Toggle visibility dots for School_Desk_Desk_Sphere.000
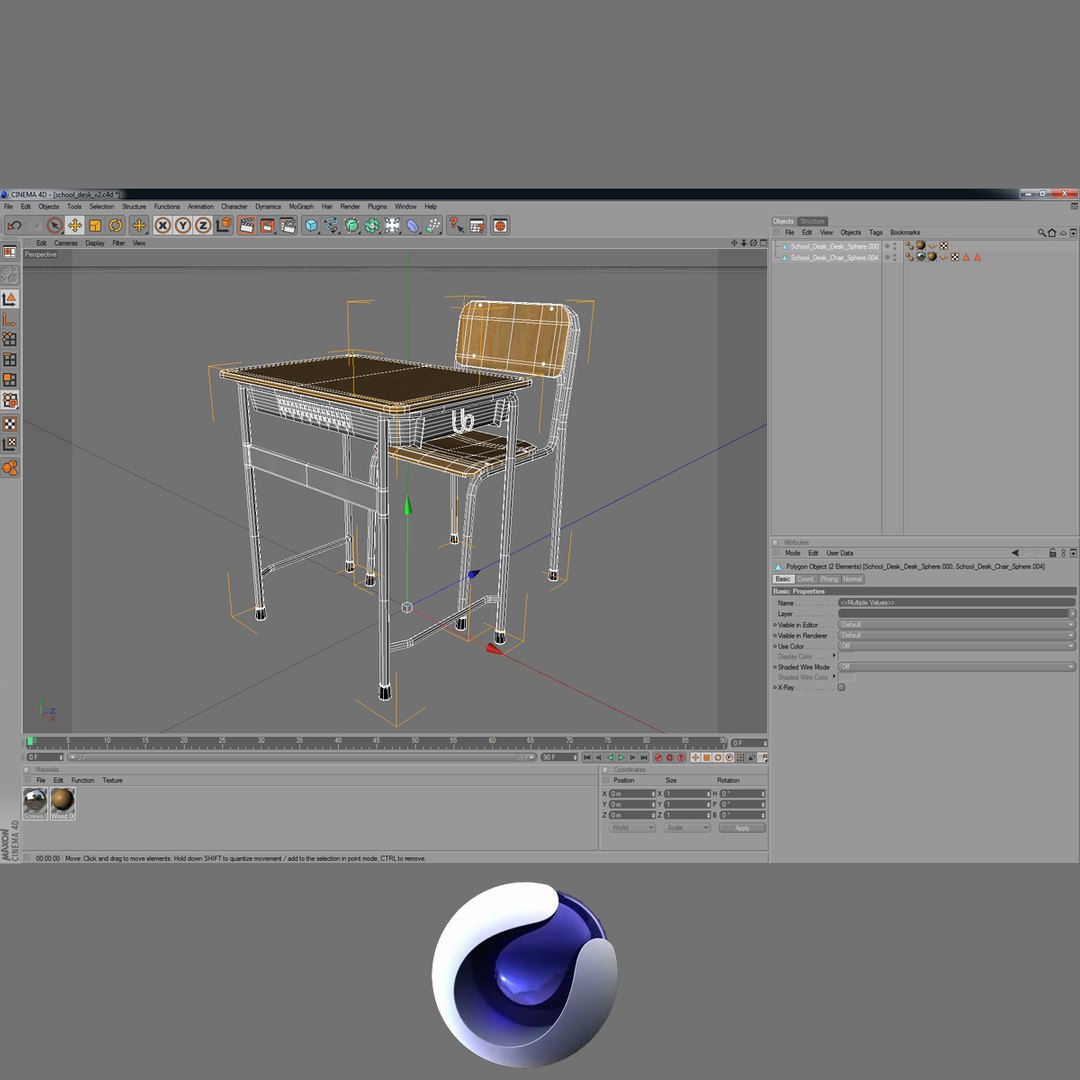The height and width of the screenshot is (1080, 1080). point(895,246)
